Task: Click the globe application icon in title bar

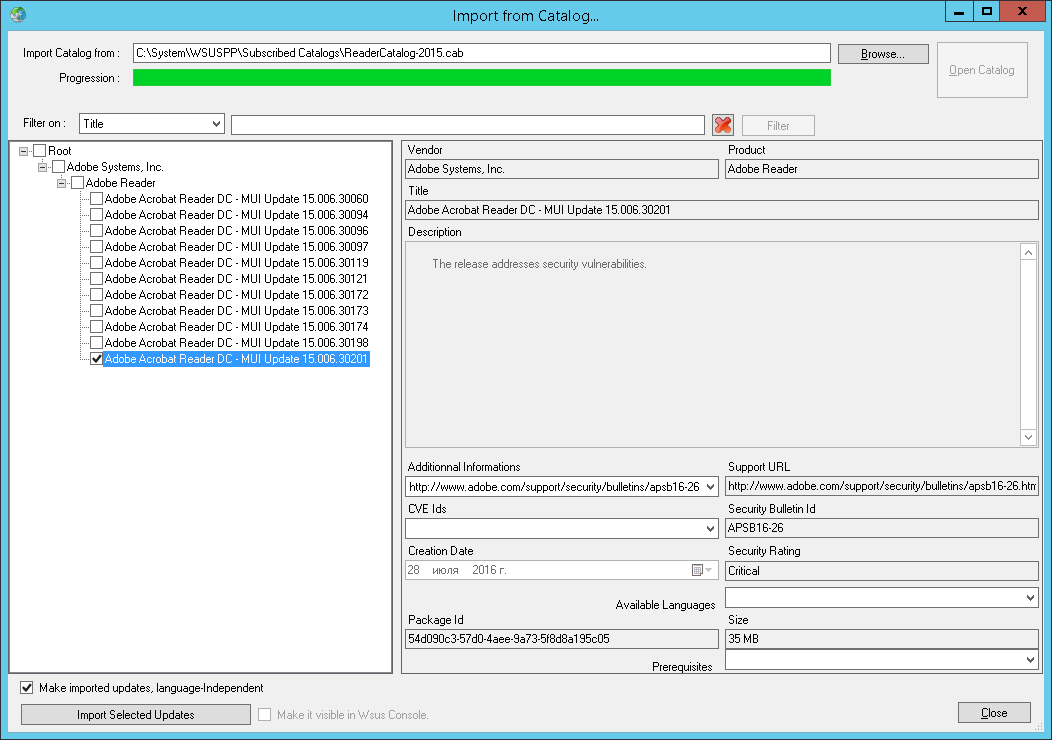Action: coord(18,14)
